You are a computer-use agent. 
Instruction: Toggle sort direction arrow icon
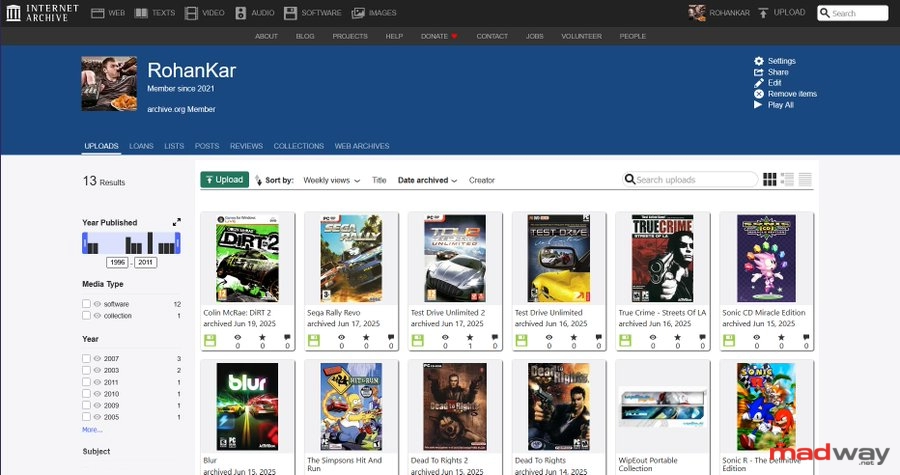point(258,180)
